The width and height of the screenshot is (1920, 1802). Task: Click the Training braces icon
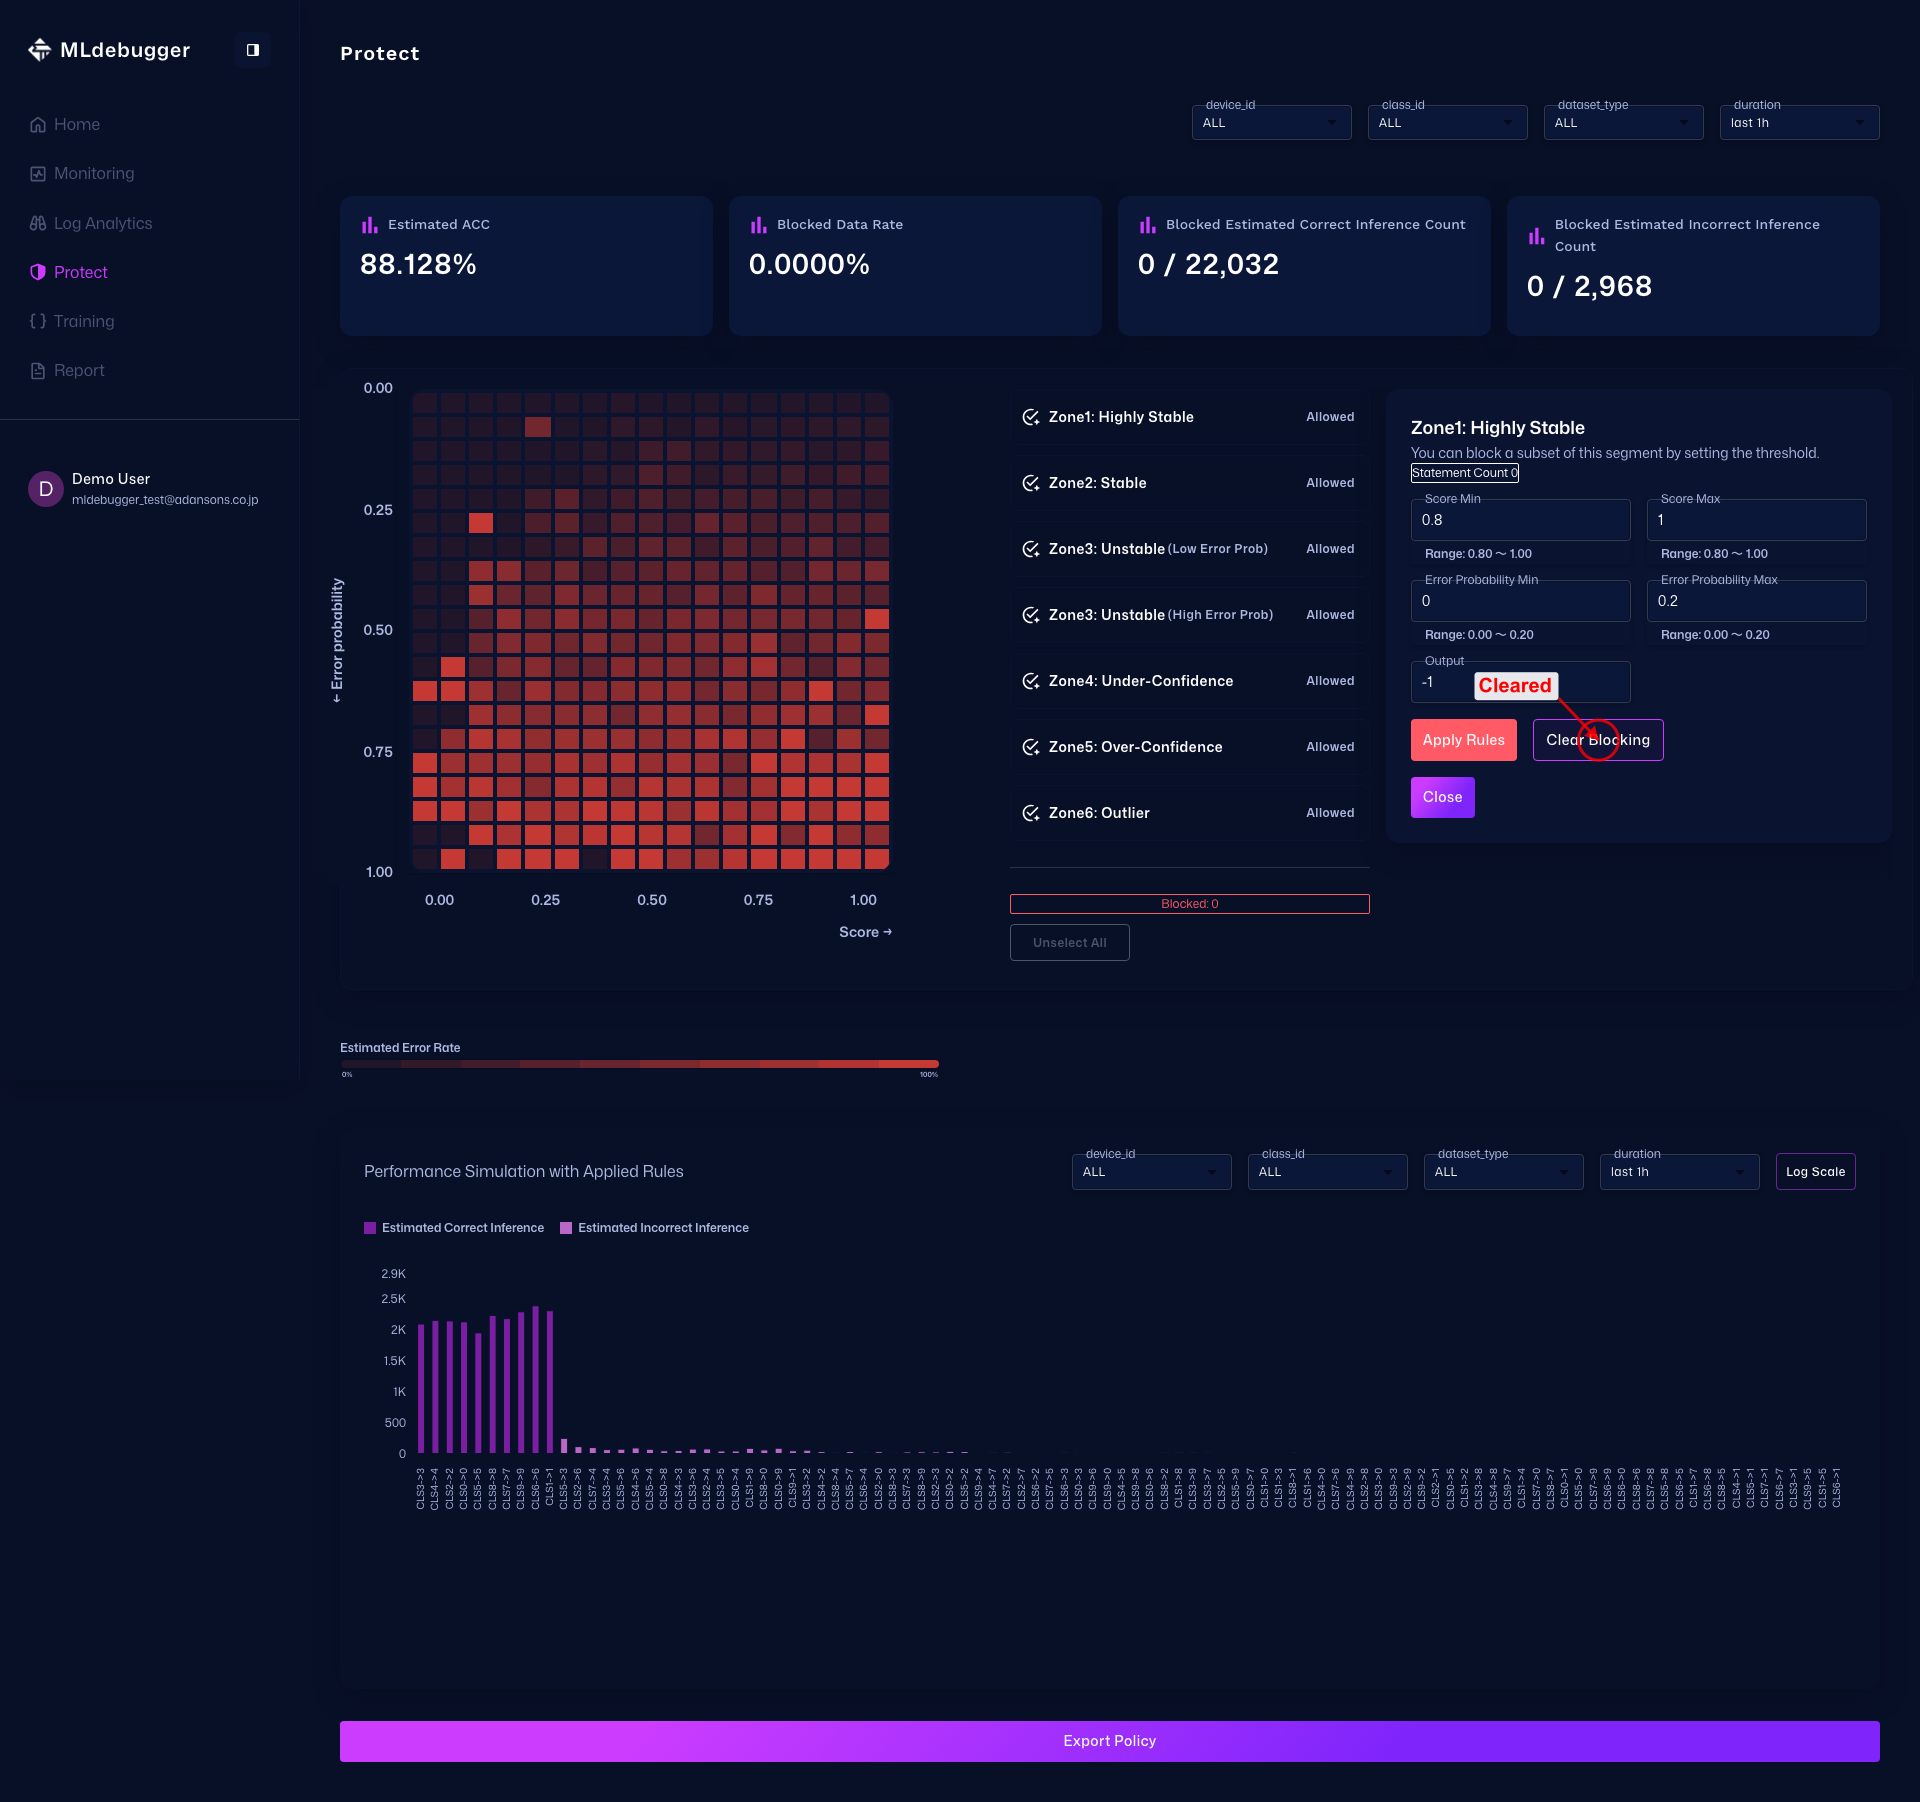point(38,321)
